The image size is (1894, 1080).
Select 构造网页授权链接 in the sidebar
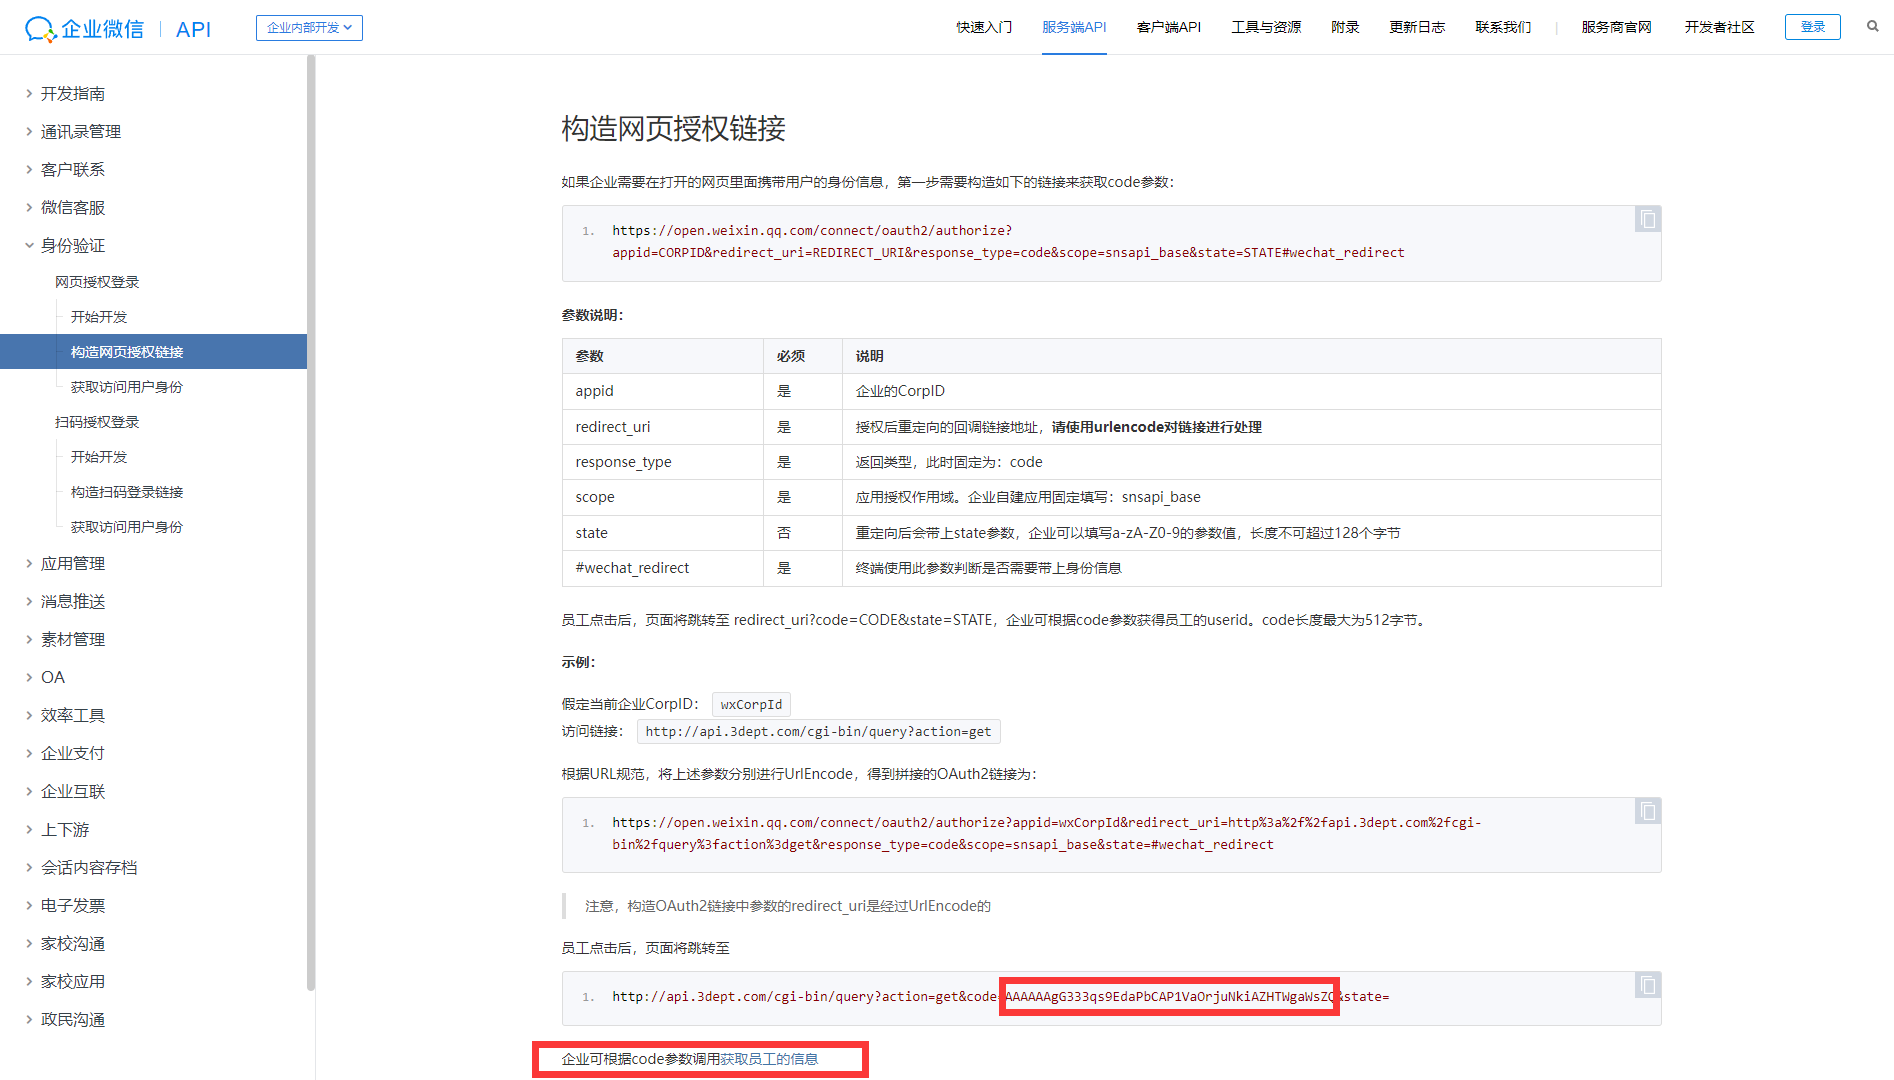tap(153, 352)
